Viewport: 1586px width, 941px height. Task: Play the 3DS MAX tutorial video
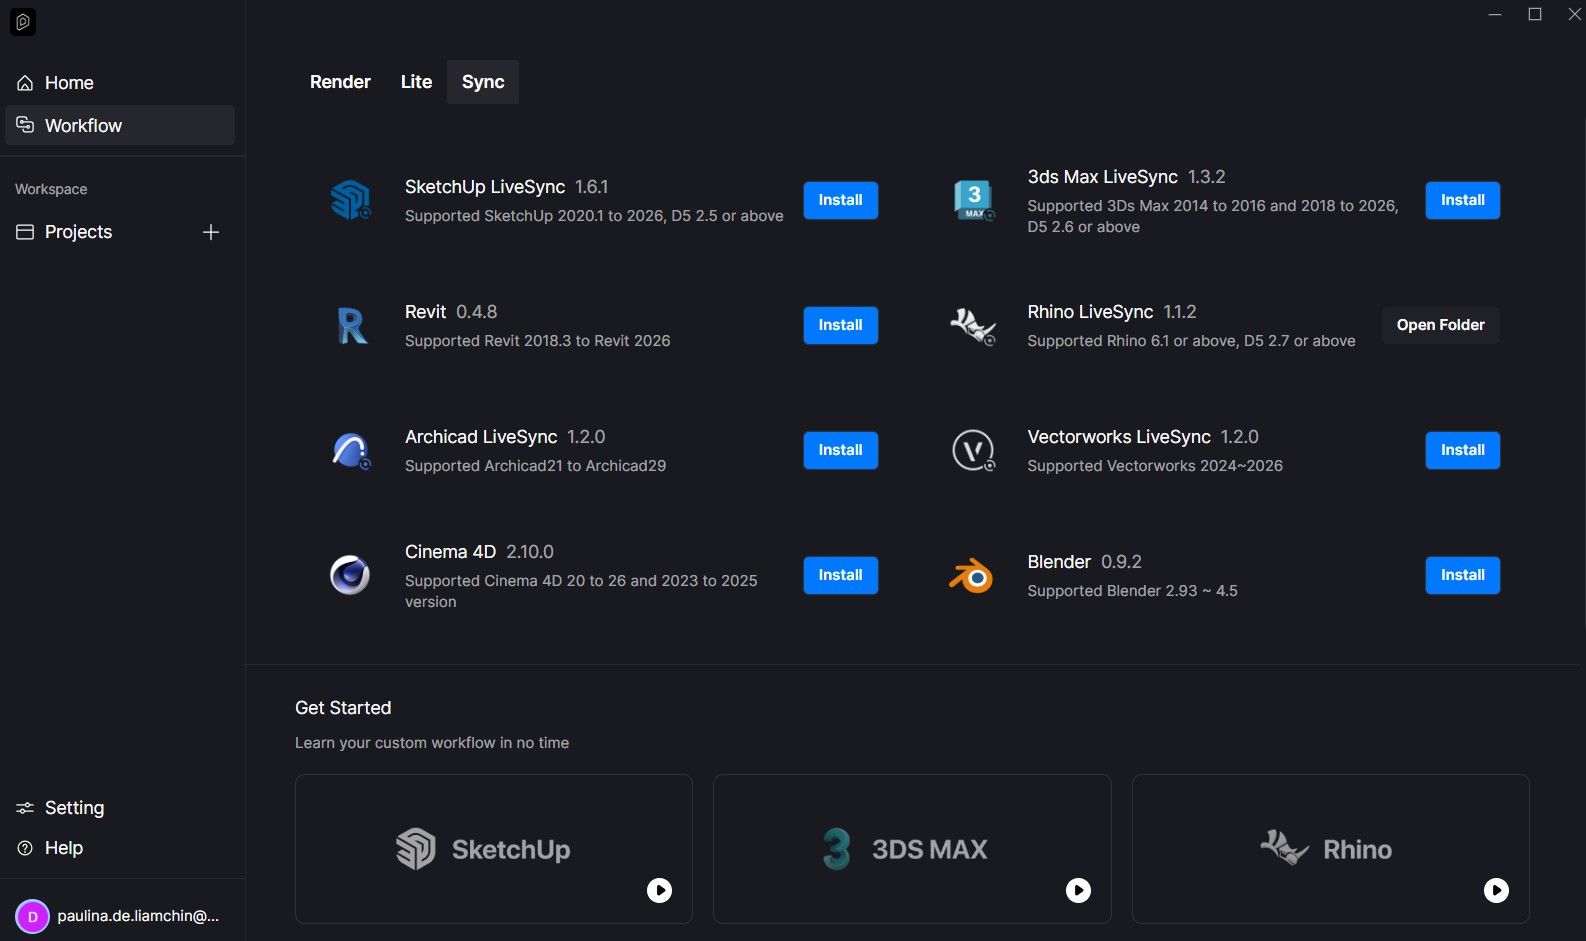[x=1078, y=890]
